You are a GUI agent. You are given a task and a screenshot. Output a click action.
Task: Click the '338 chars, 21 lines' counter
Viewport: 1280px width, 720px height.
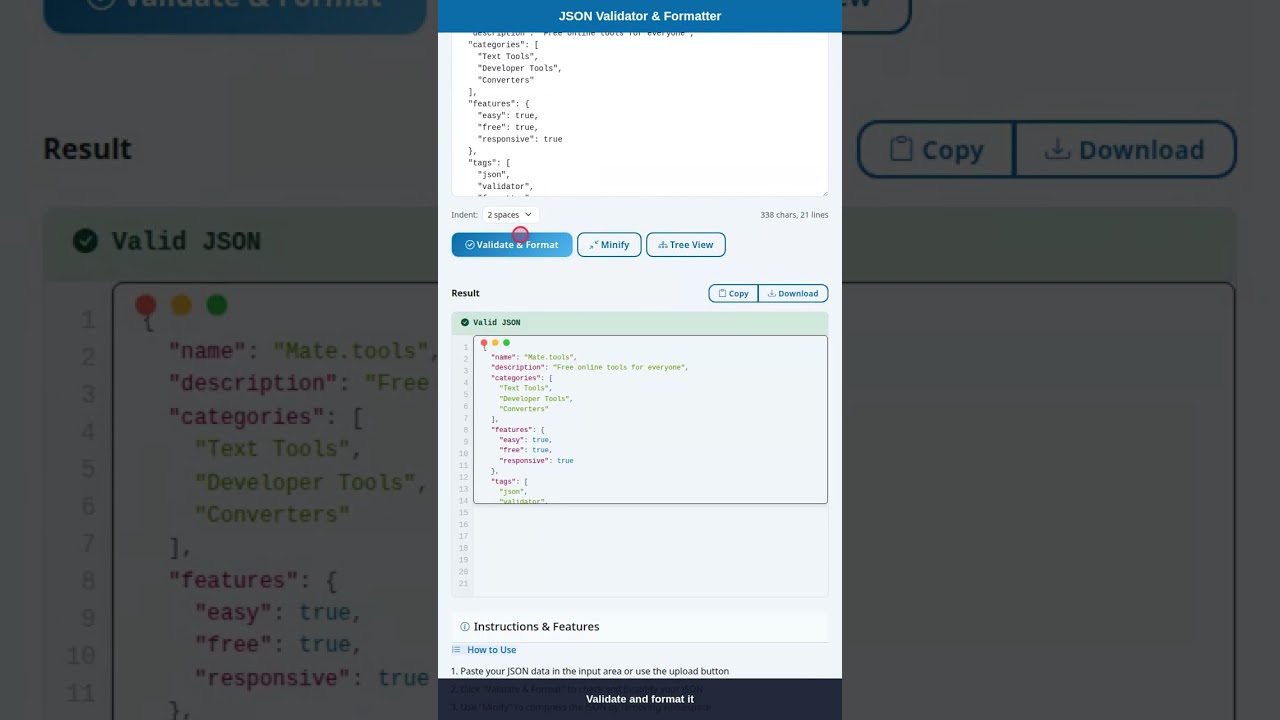794,215
